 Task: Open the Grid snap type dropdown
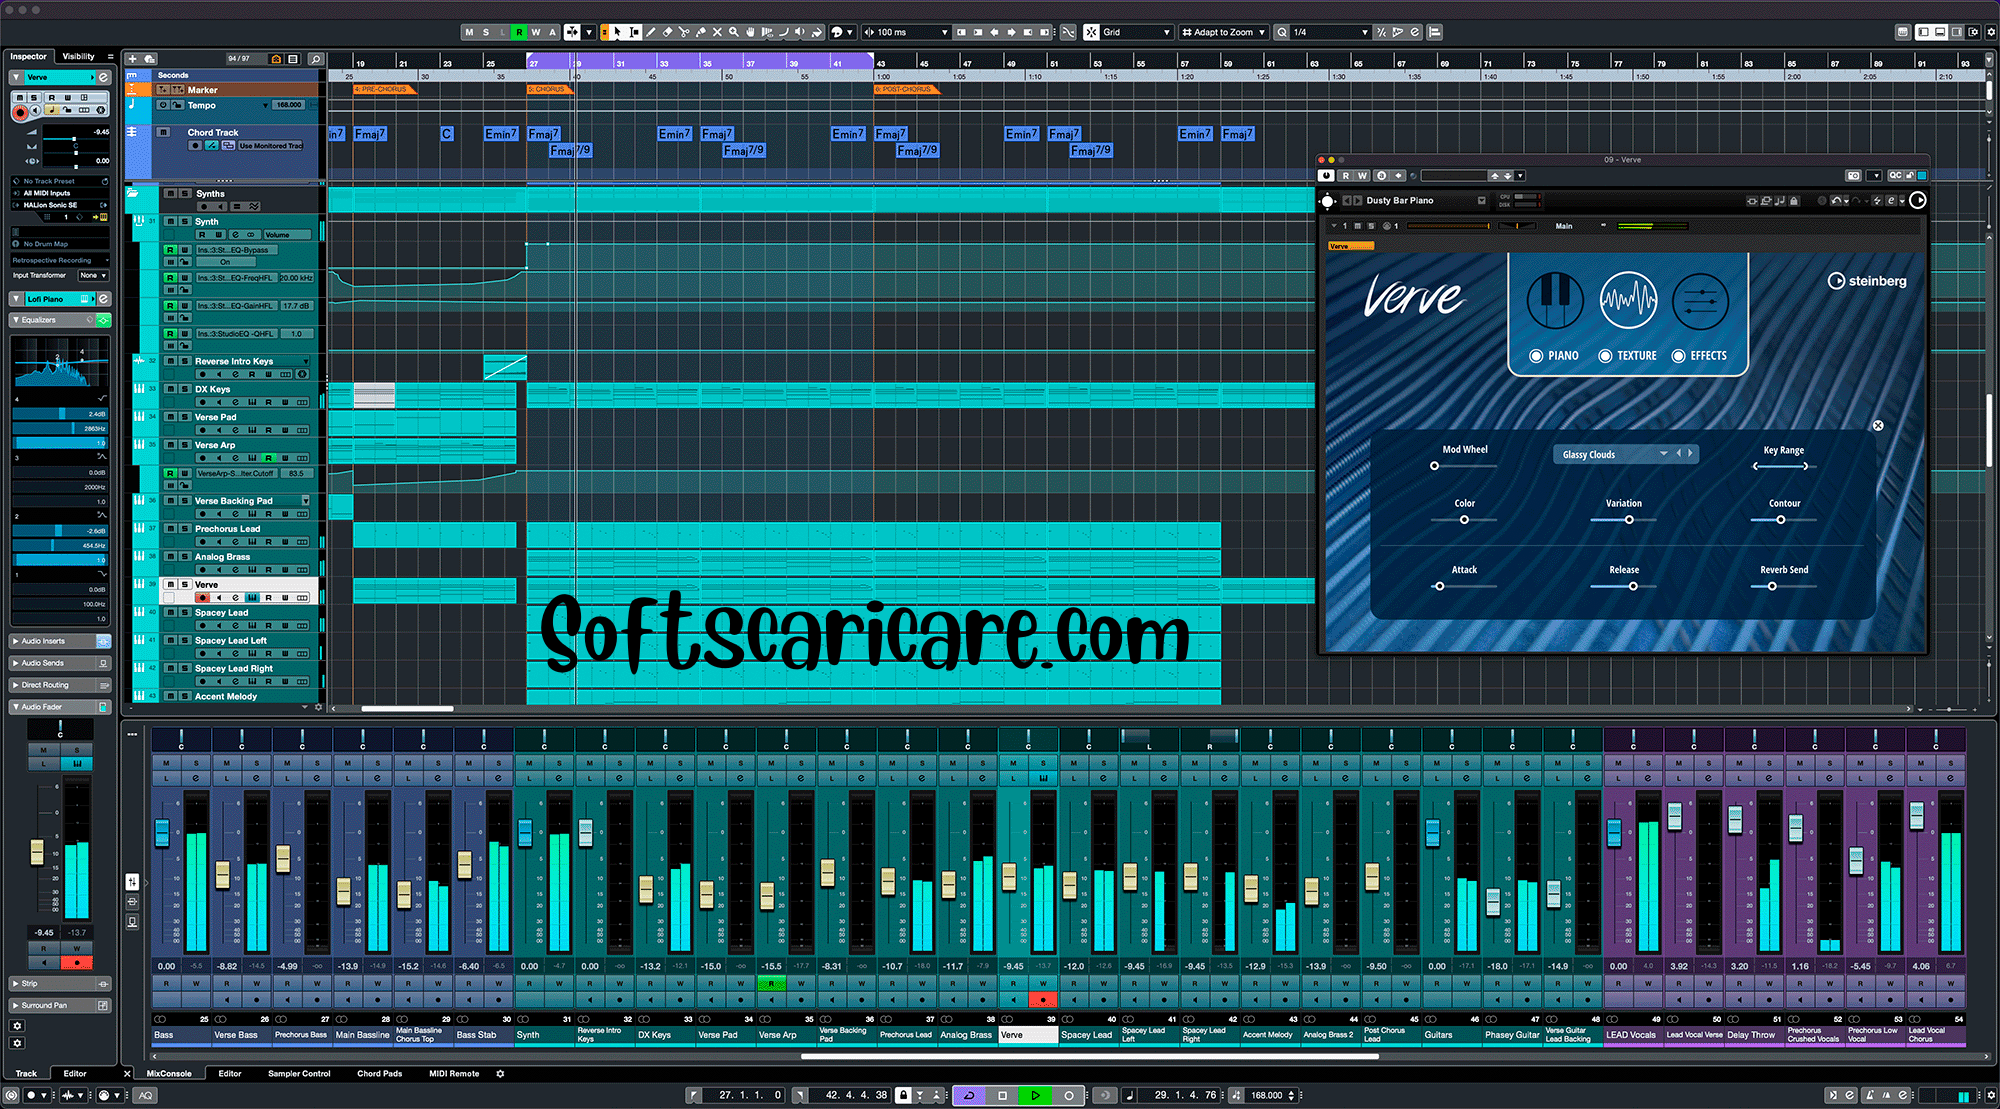(1137, 32)
